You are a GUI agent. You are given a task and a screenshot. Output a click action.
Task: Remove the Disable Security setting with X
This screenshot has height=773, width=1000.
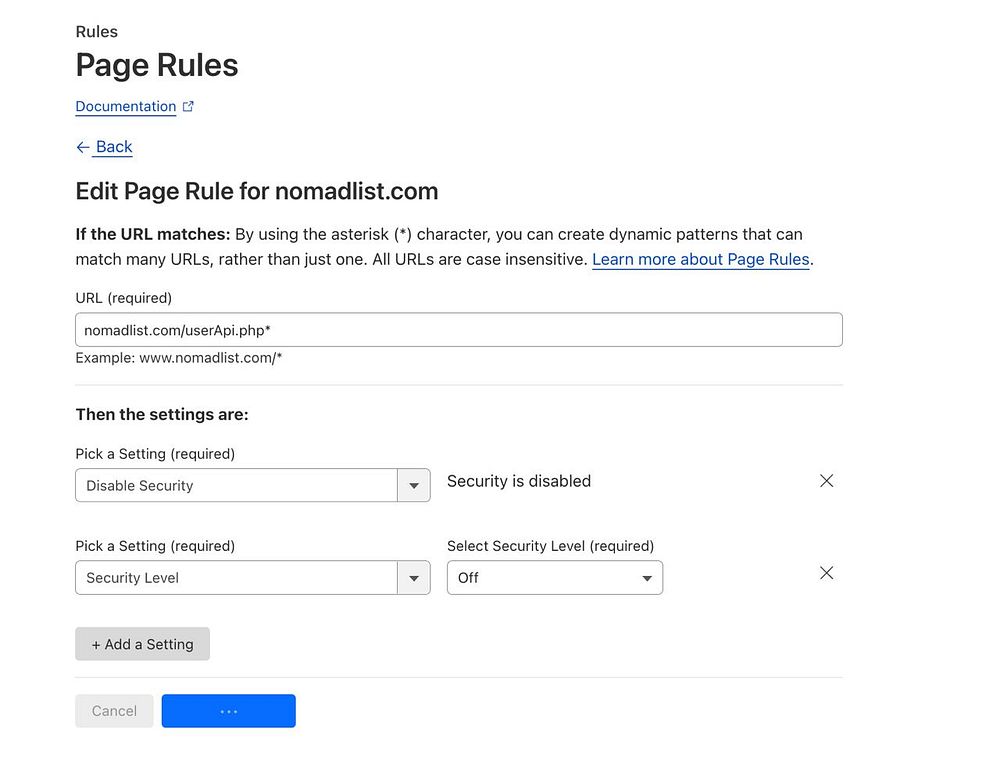point(826,481)
